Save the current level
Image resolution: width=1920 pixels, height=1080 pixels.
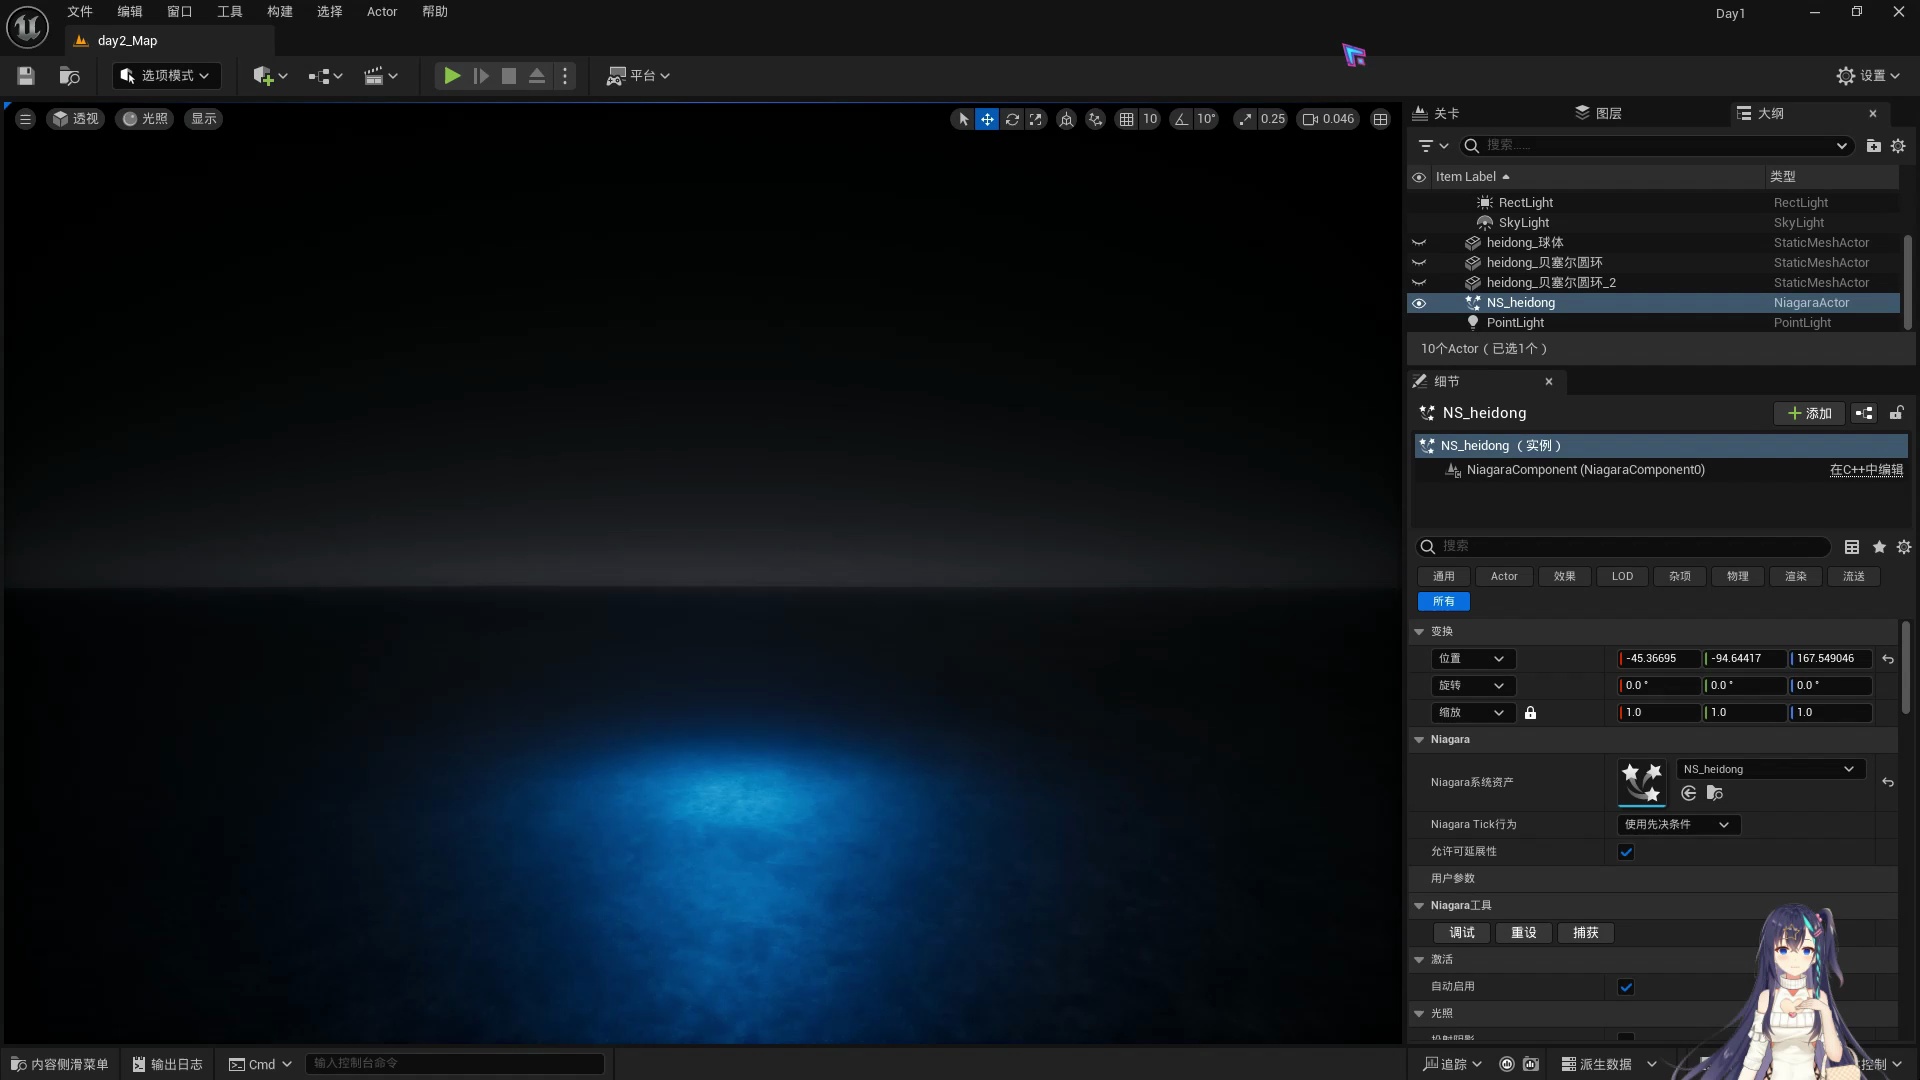coord(25,75)
